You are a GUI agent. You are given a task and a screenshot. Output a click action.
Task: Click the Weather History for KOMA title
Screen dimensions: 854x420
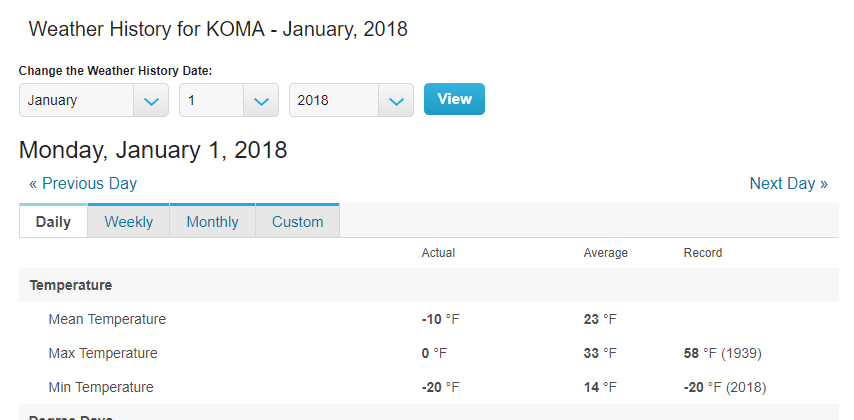click(x=218, y=29)
